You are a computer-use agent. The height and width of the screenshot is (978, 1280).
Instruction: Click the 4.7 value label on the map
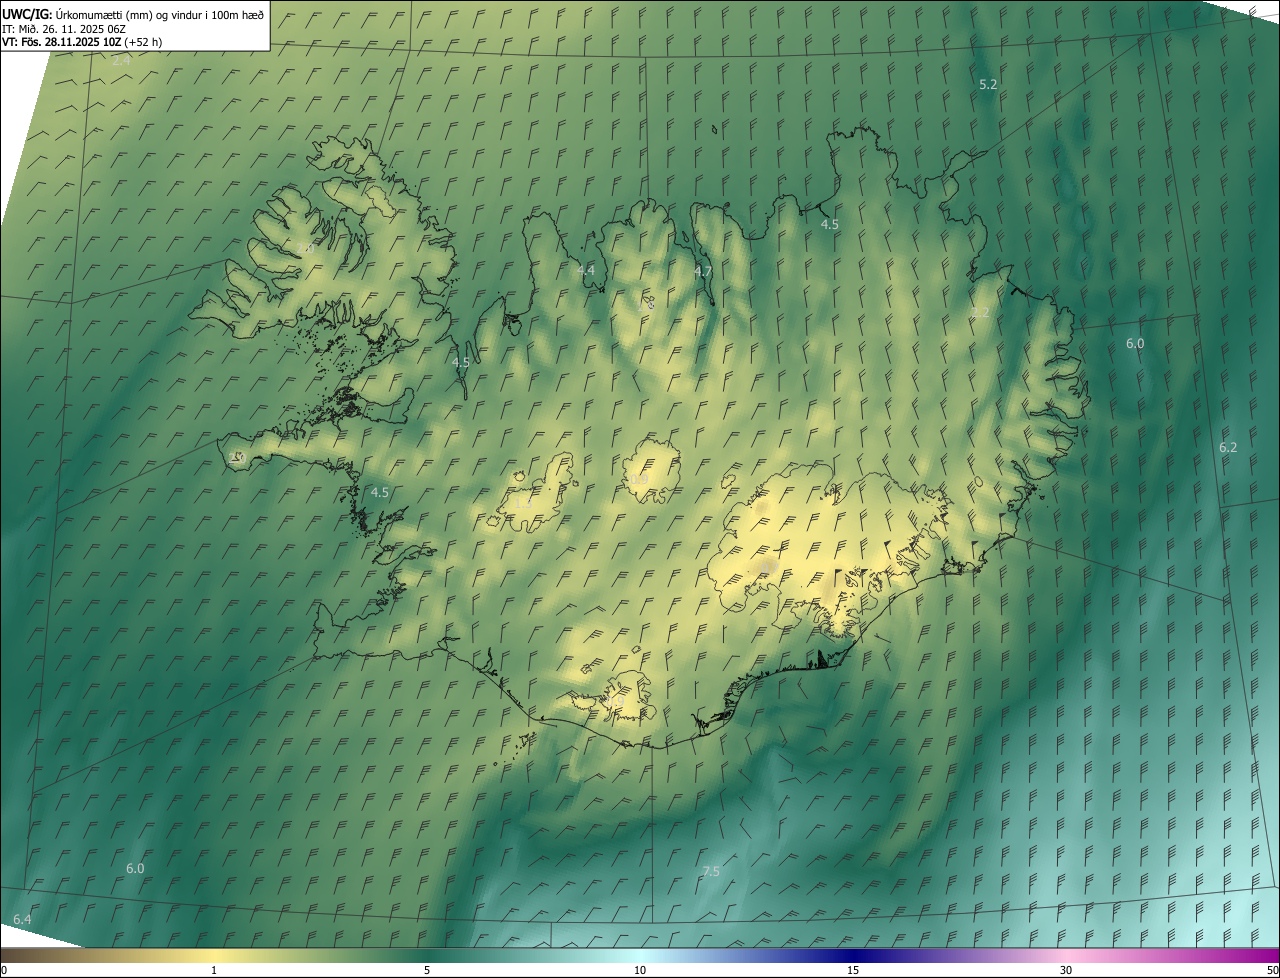[703, 272]
